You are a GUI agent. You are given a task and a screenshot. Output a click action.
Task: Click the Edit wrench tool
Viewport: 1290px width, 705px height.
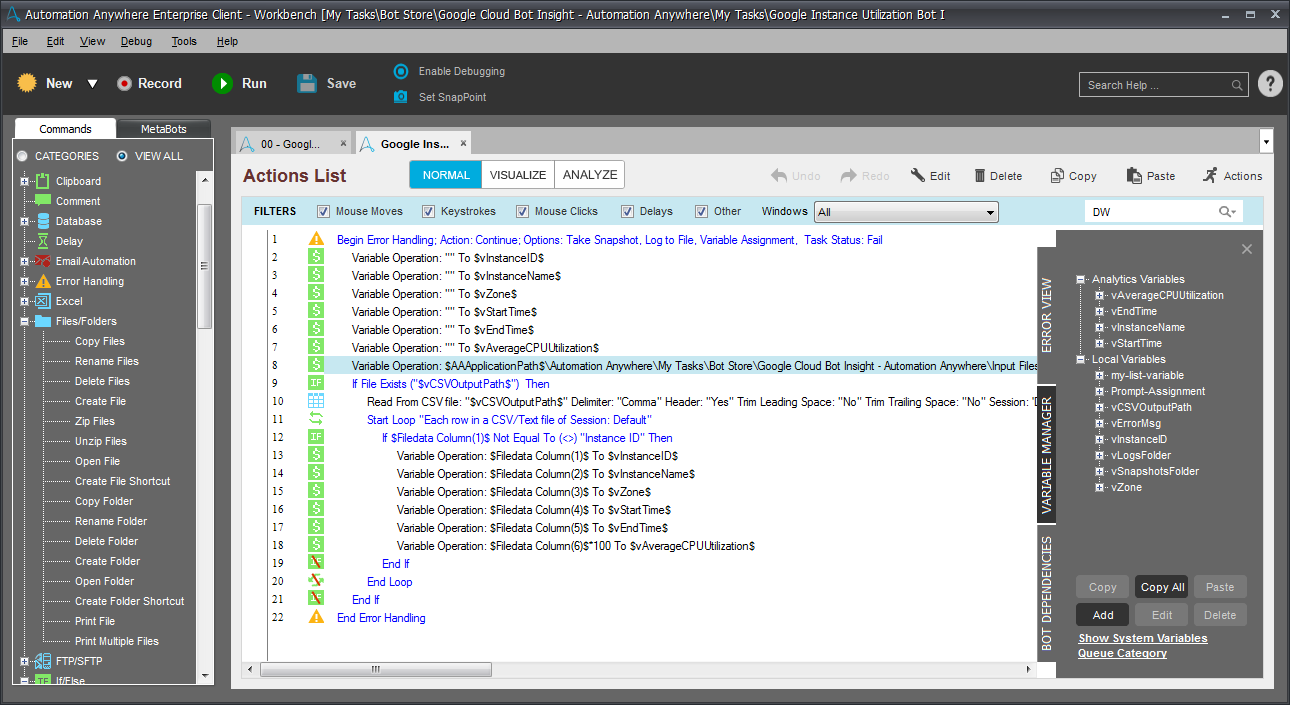pyautogui.click(x=918, y=176)
